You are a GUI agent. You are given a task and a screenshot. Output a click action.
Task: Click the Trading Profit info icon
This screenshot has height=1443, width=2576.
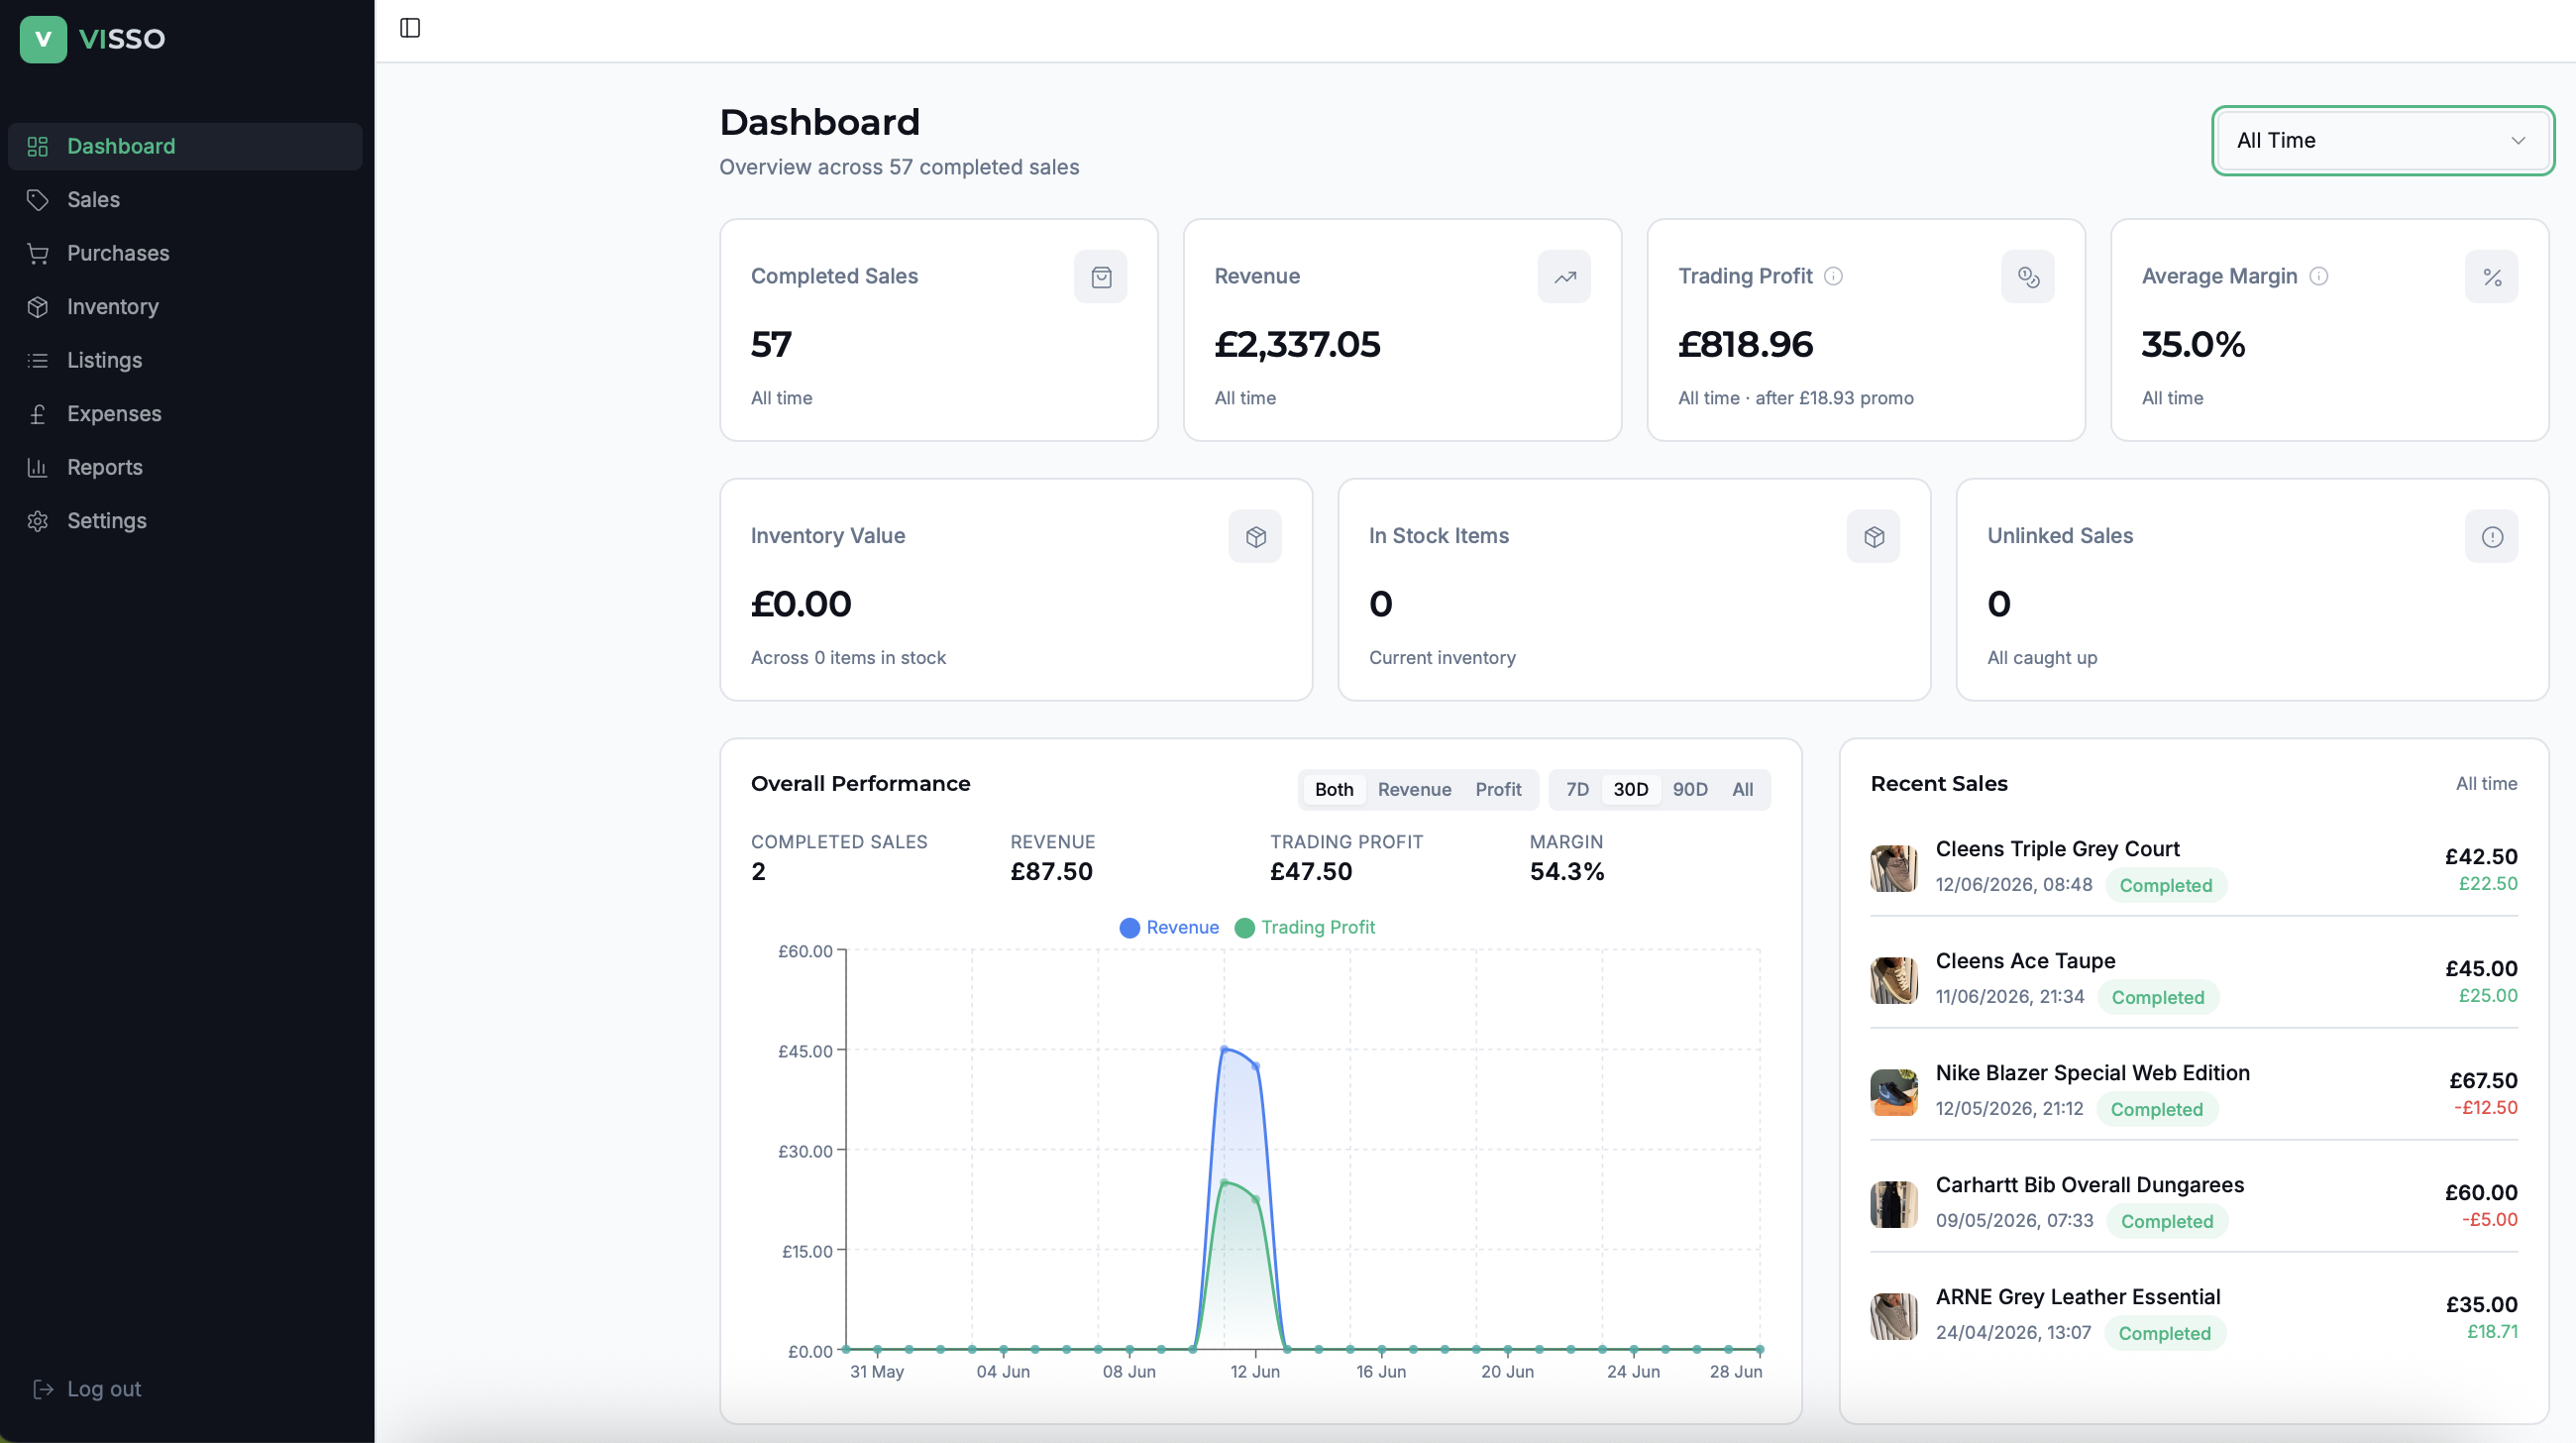tap(1833, 276)
